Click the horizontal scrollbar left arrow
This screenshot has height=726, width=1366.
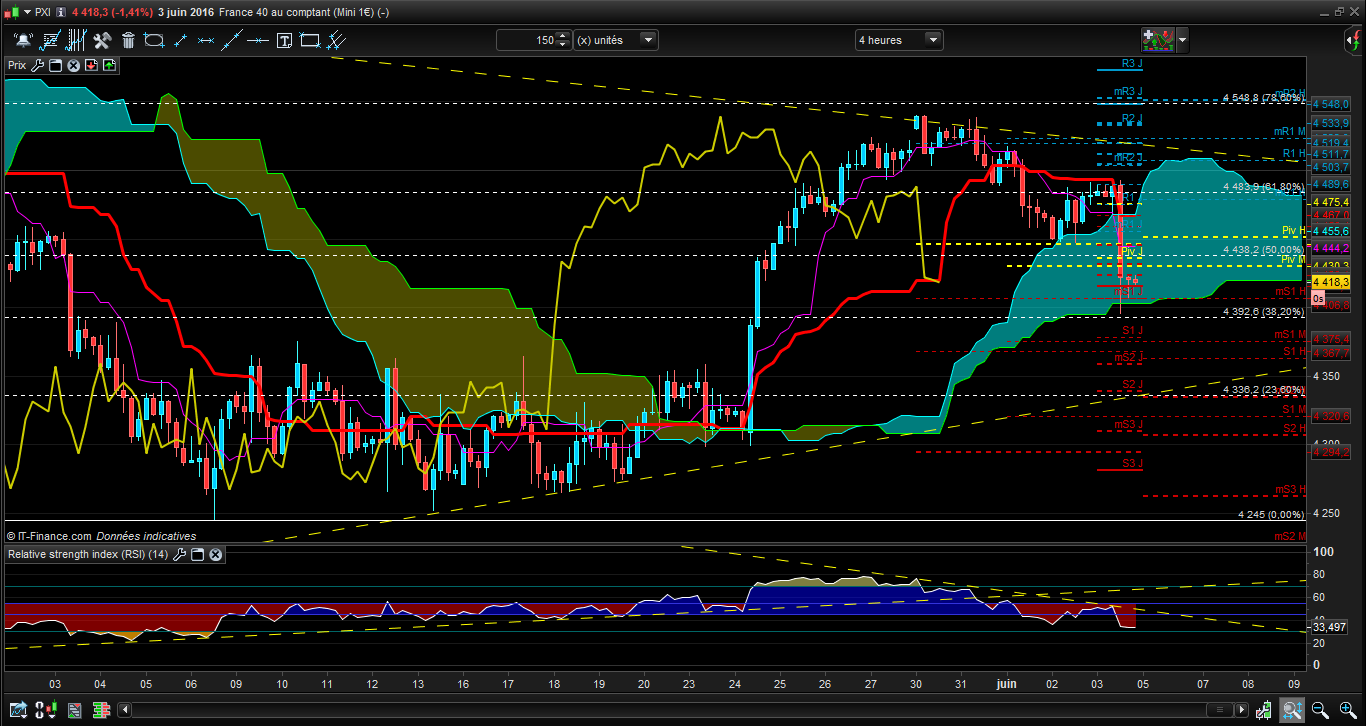point(124,711)
